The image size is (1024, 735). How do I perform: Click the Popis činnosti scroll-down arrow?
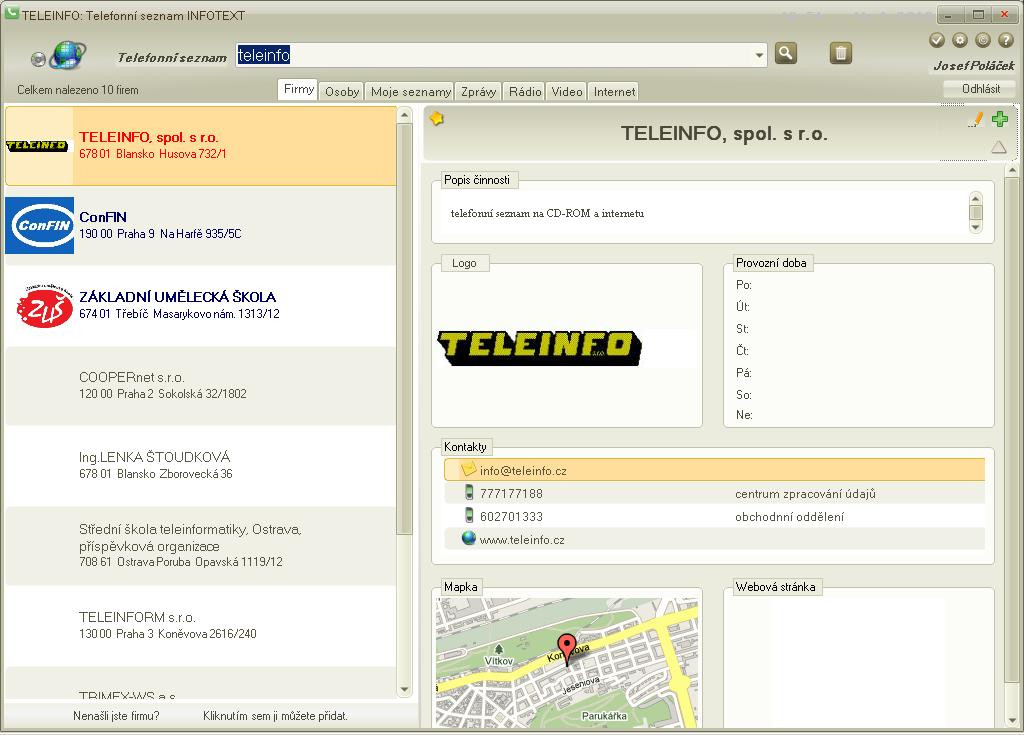coord(976,227)
